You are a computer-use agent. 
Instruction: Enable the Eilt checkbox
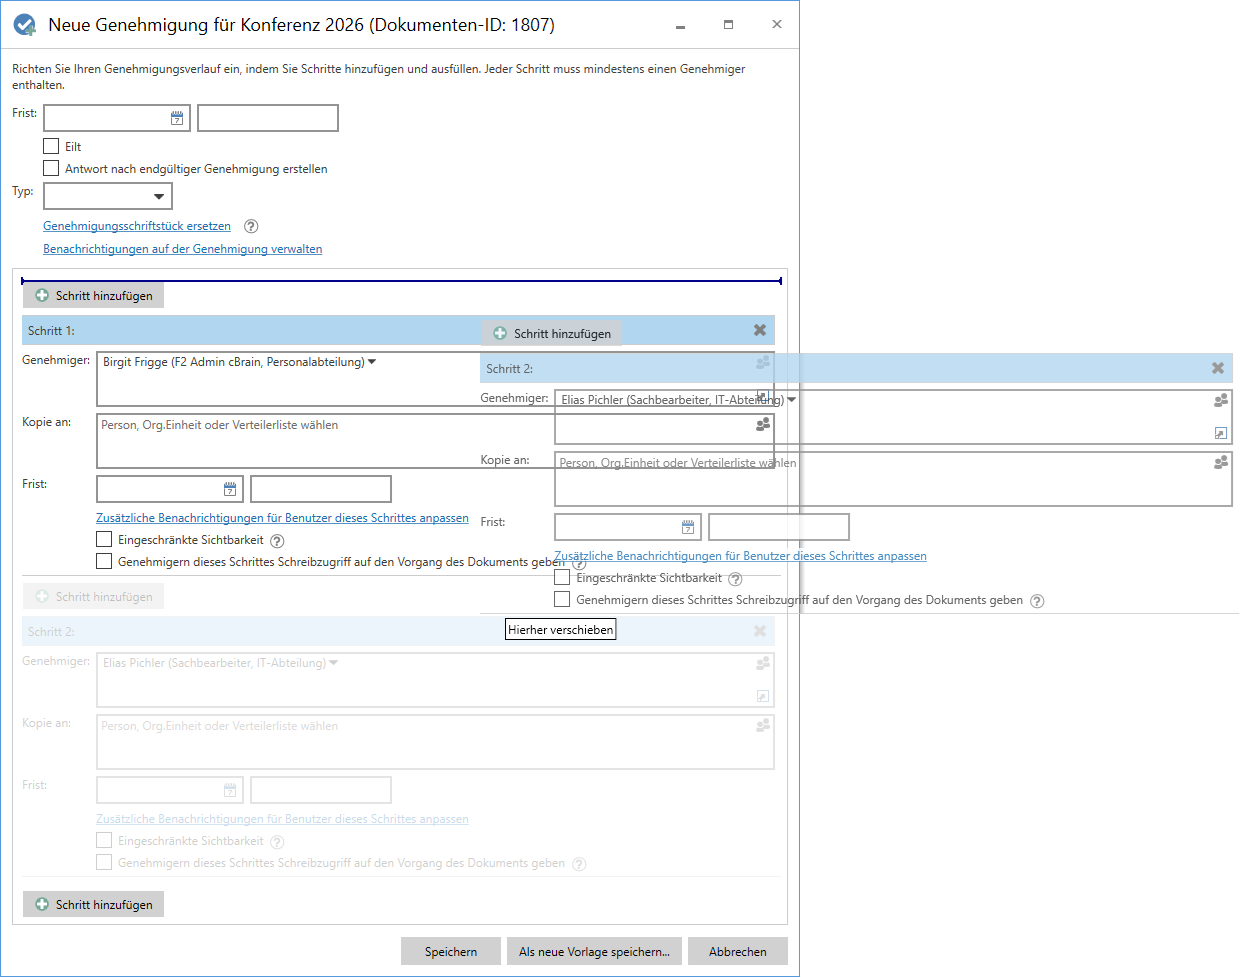tap(51, 146)
